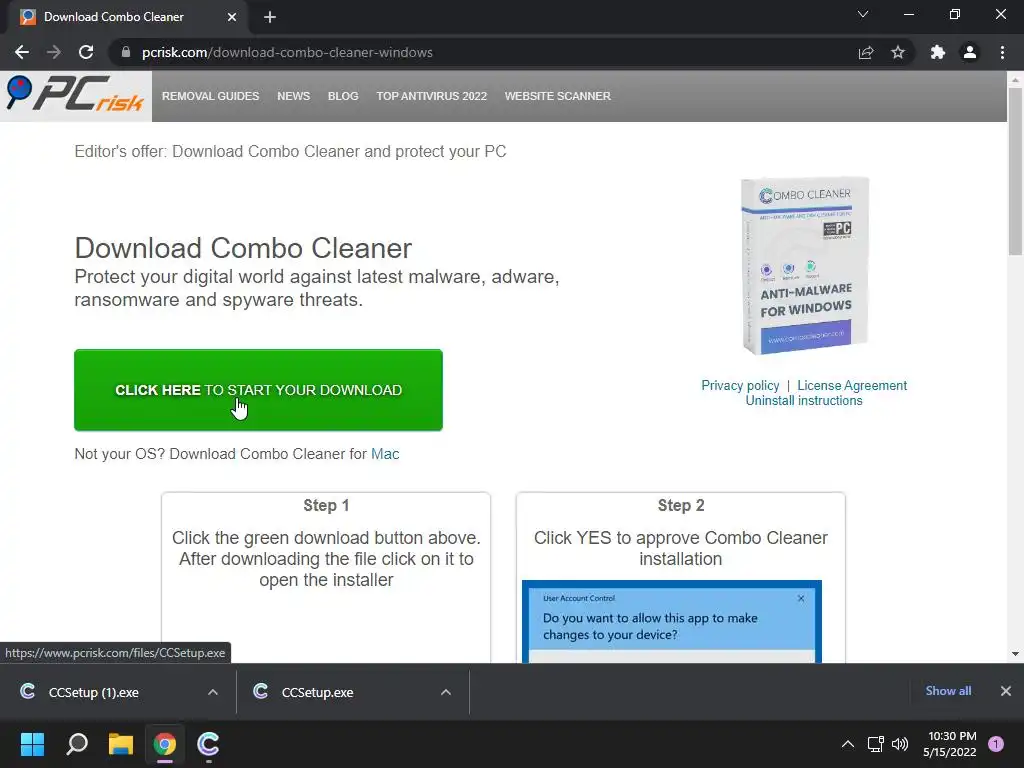Viewport: 1024px width, 768px height.
Task: Click the Combo Cleaner product box image
Action: coord(805,265)
